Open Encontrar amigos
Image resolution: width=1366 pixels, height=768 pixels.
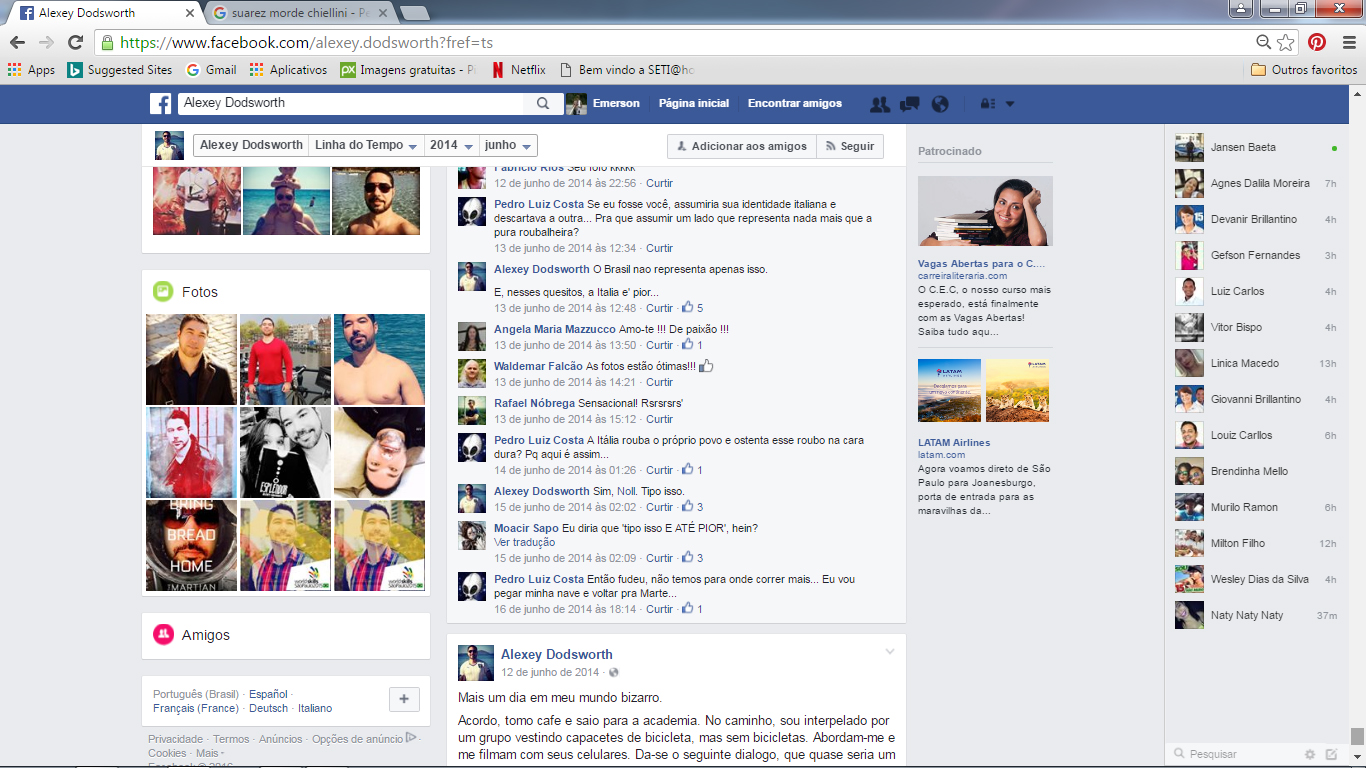click(795, 103)
